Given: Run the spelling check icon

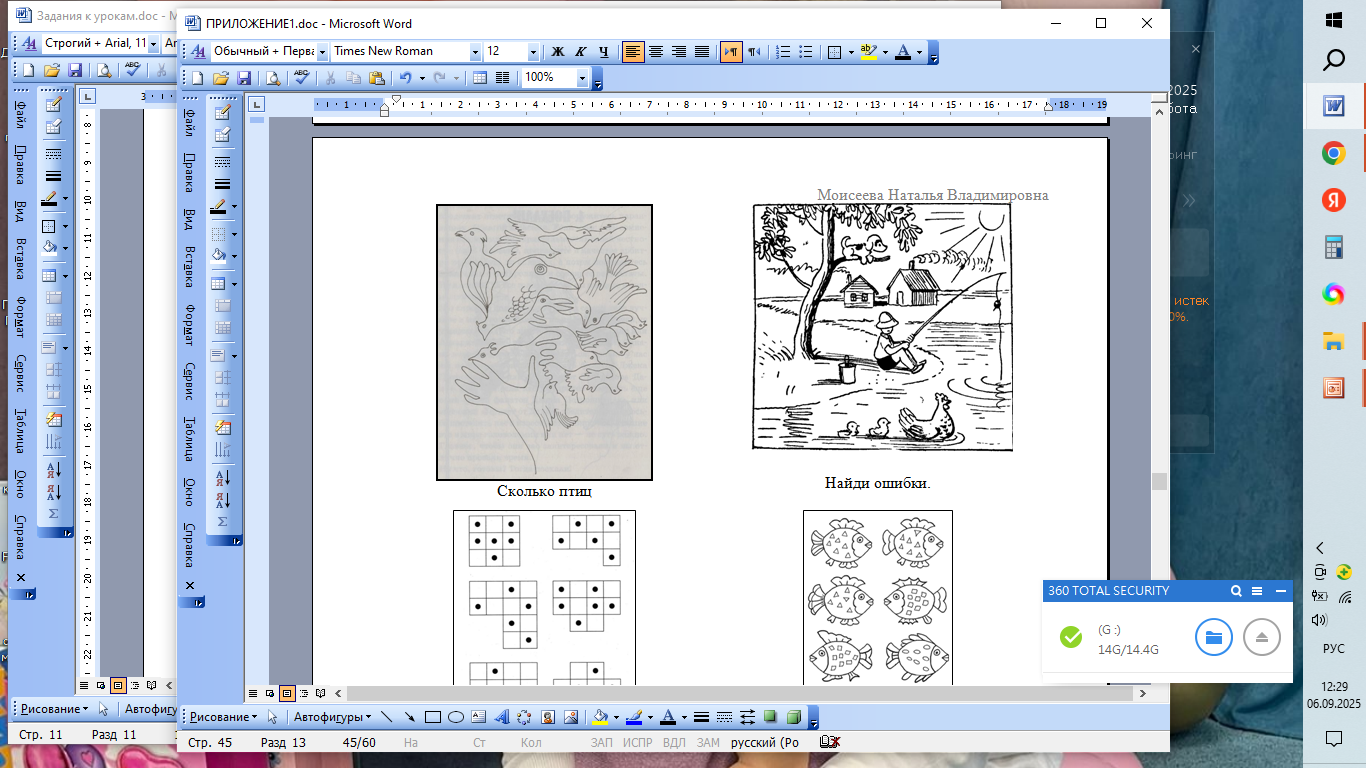Looking at the screenshot, I should pos(301,78).
